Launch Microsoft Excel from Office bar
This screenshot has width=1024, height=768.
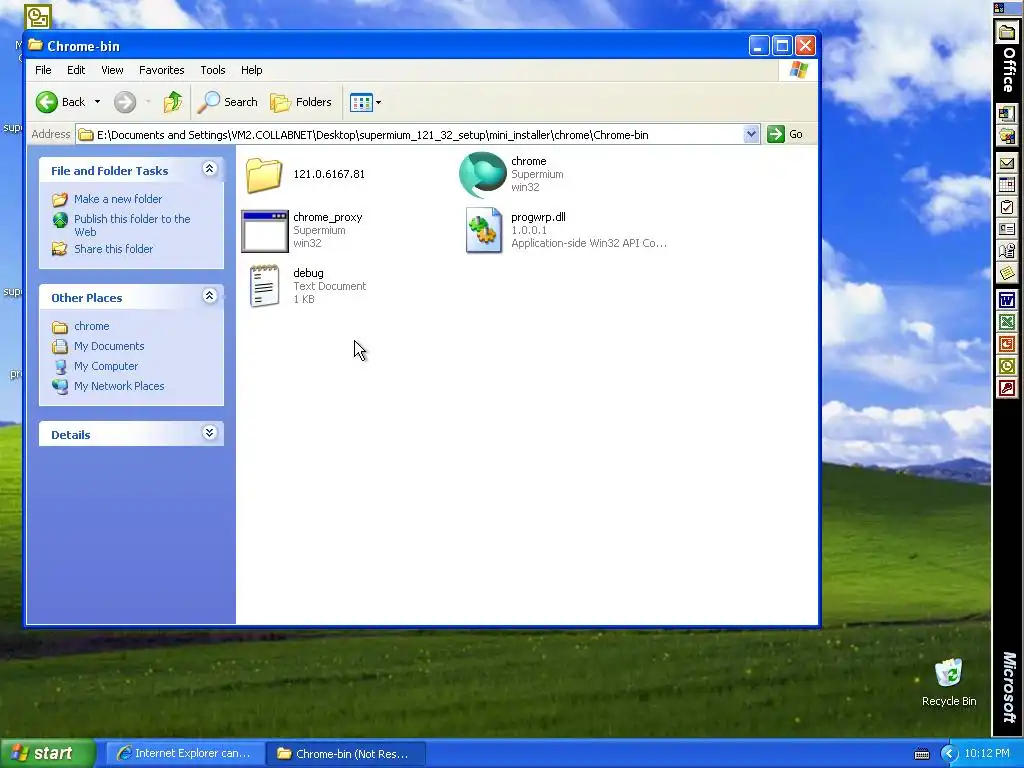point(1006,323)
